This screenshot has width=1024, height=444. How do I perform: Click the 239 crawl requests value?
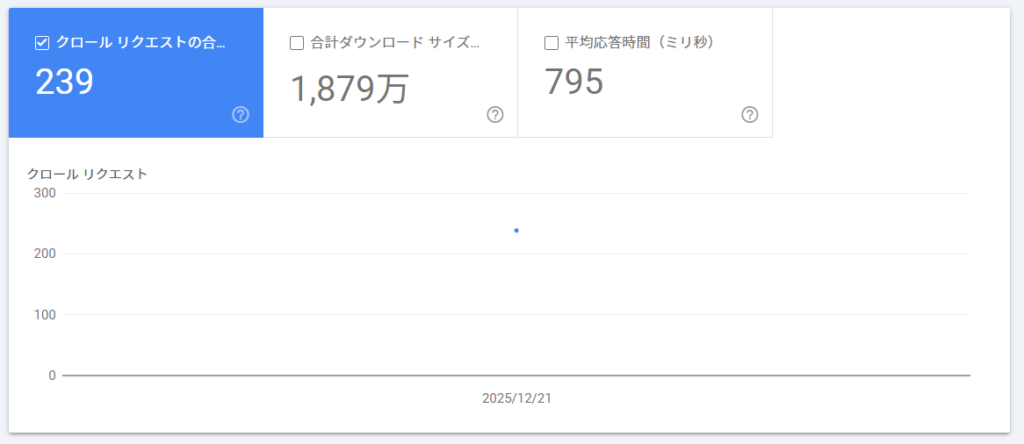[x=65, y=82]
